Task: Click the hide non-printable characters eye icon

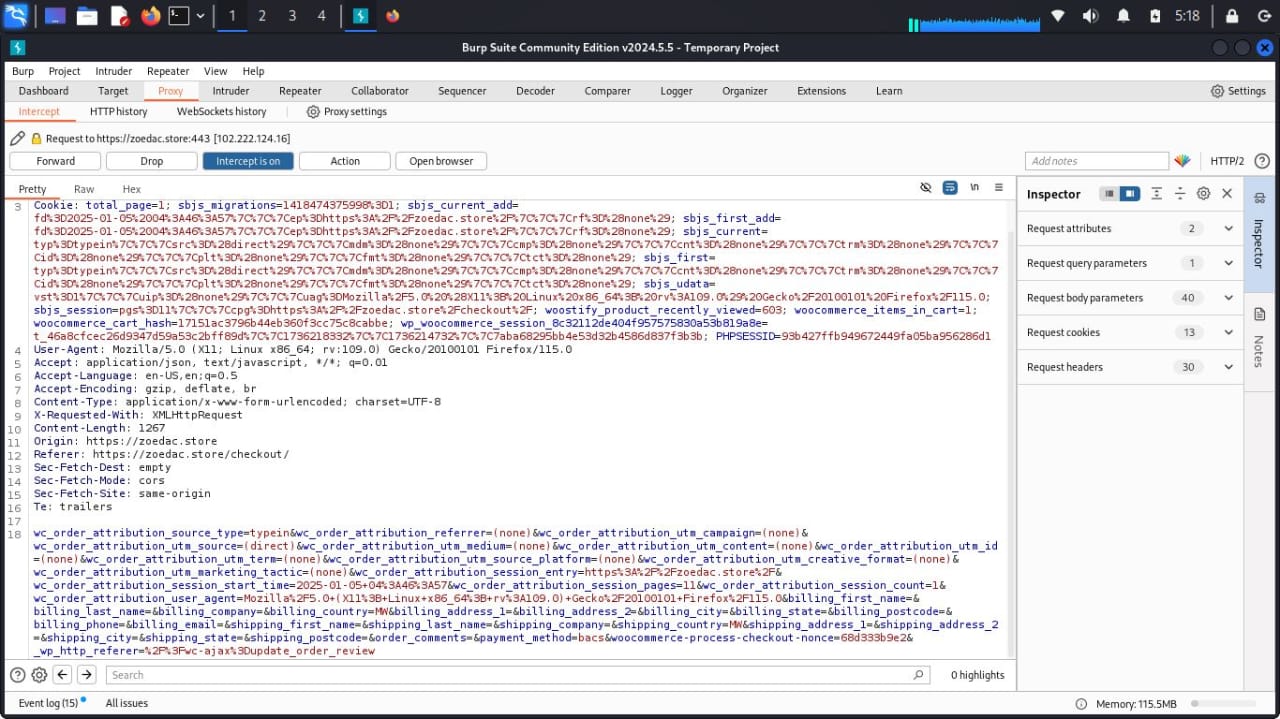Action: click(x=926, y=188)
